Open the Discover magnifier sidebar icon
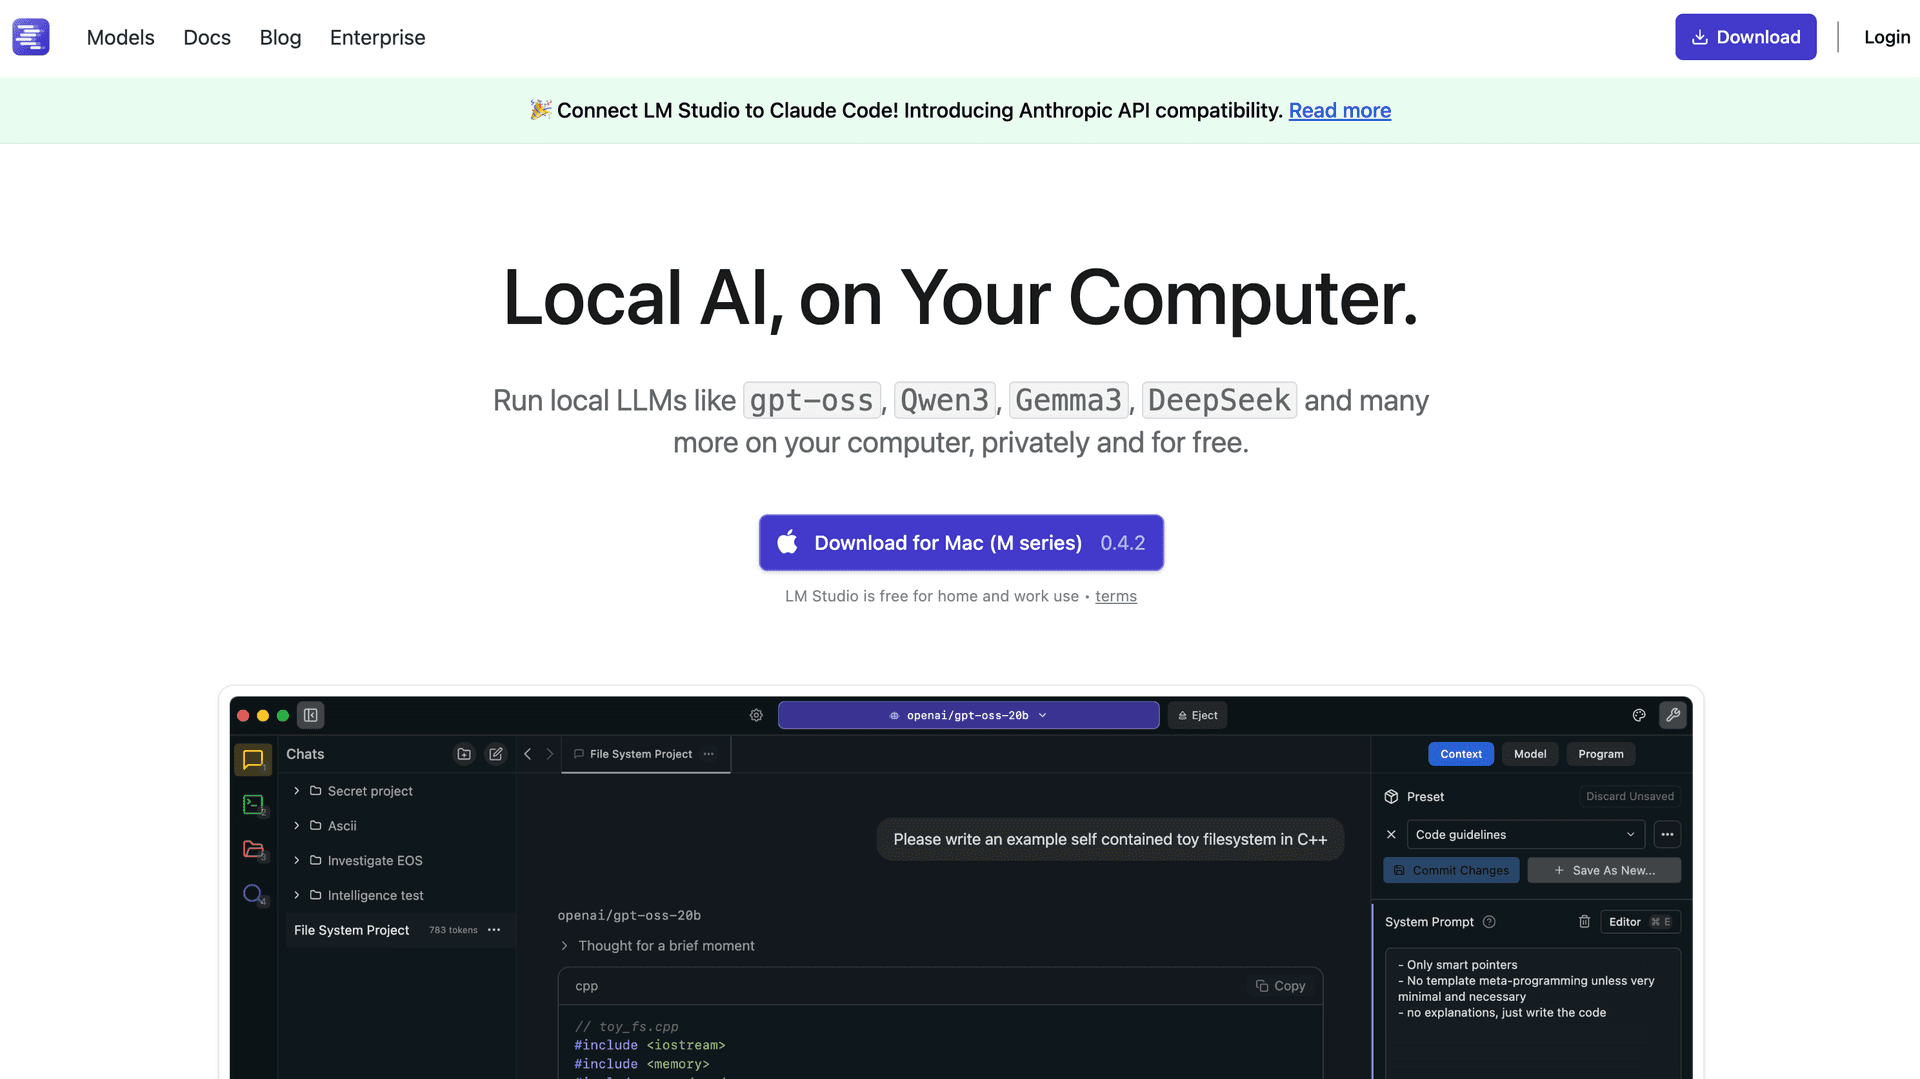 [x=253, y=894]
